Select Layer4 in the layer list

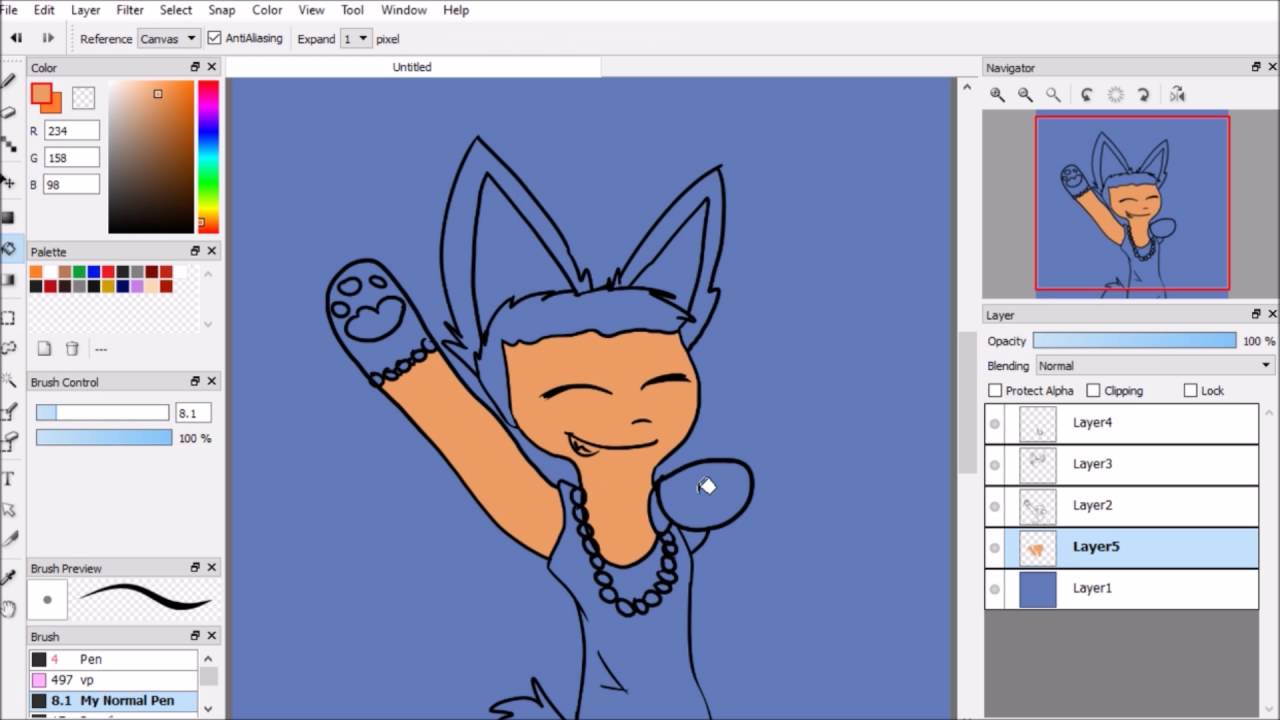pyautogui.click(x=1122, y=423)
